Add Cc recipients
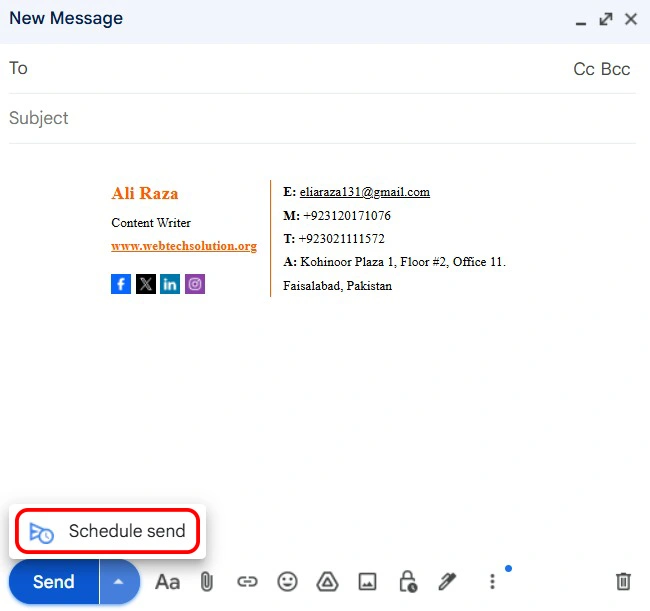 pos(584,69)
